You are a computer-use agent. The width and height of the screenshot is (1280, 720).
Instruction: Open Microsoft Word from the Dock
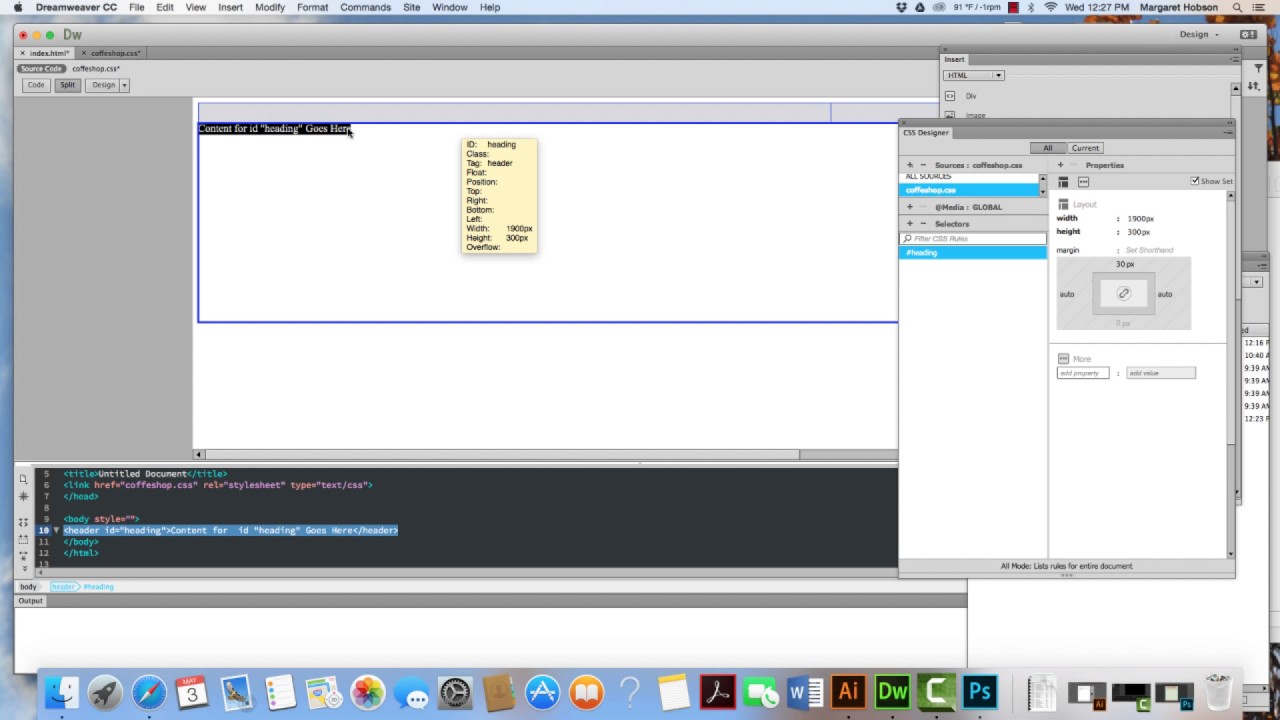coord(805,692)
